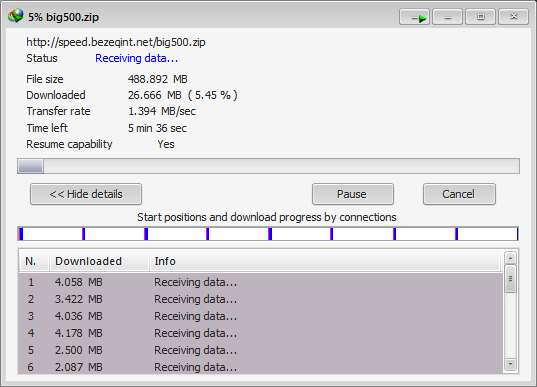Image resolution: width=537 pixels, height=387 pixels.
Task: Click the connection list scrollbar thumb
Action: (x=510, y=278)
